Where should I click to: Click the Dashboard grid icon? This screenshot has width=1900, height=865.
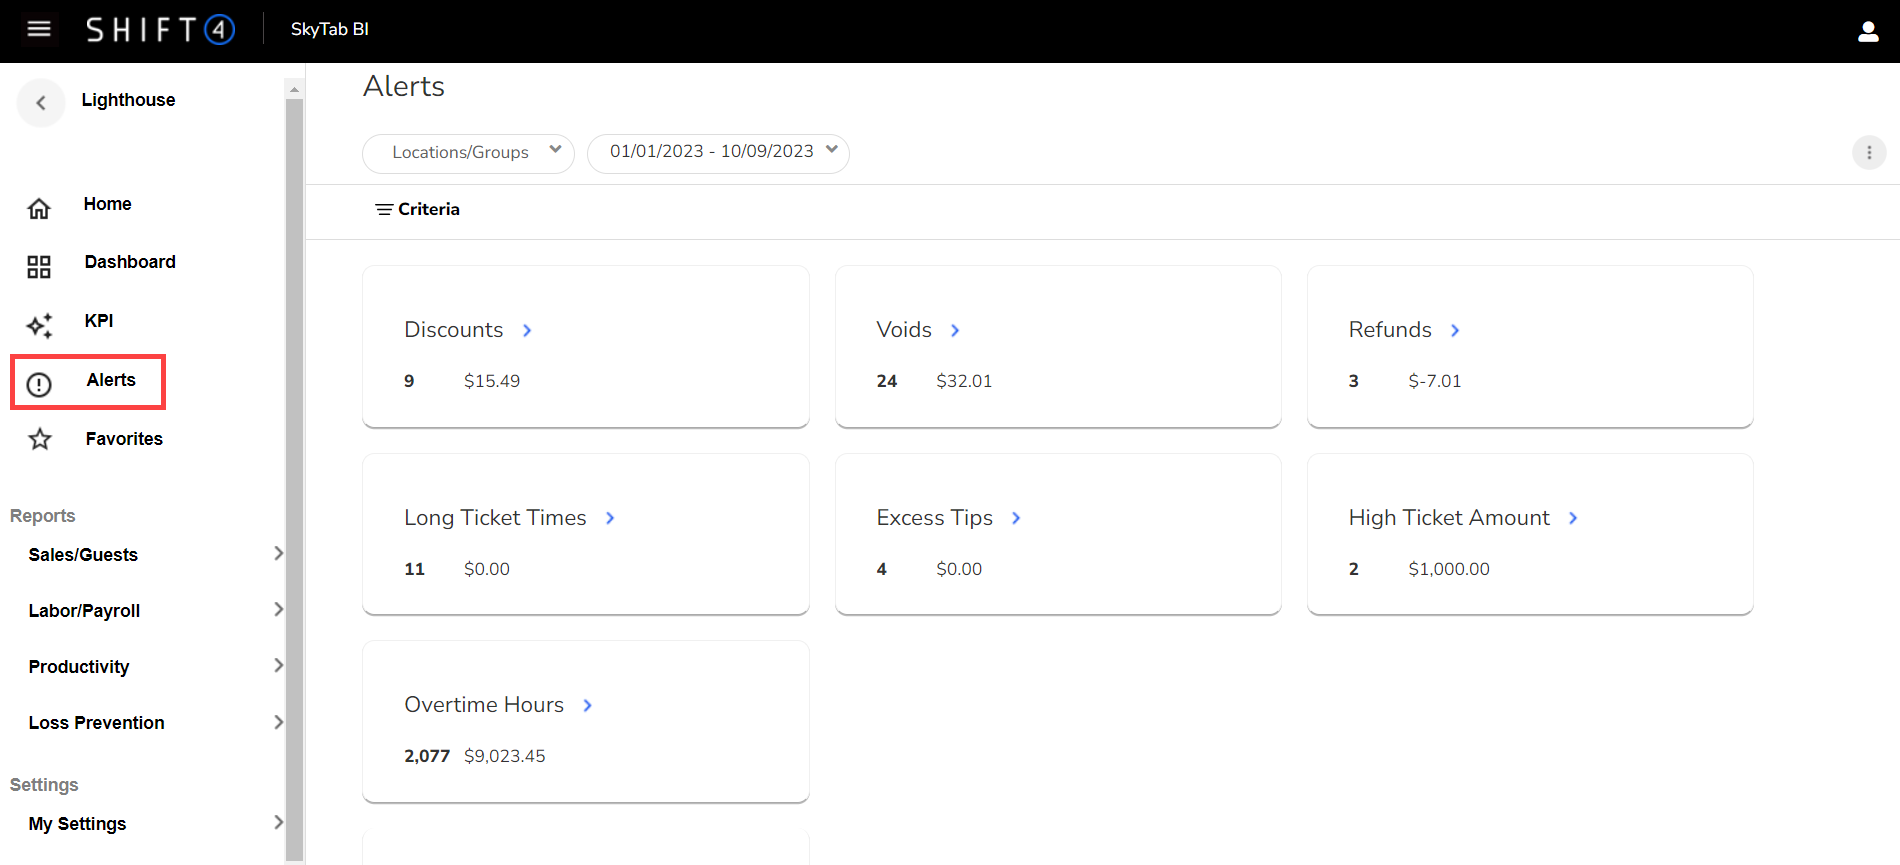pyautogui.click(x=39, y=266)
